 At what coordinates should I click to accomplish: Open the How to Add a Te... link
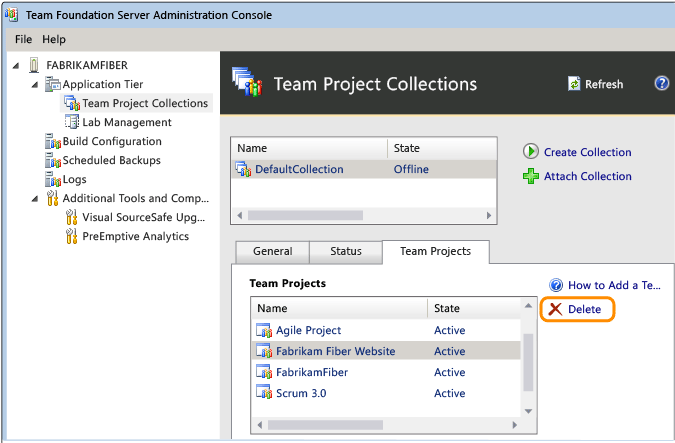click(614, 285)
